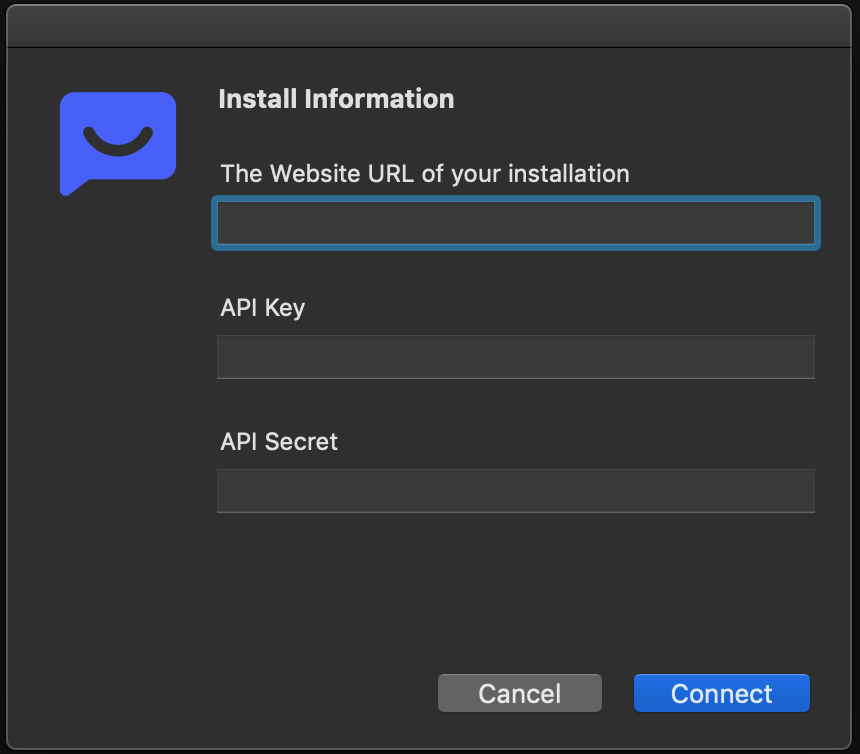Click the dialog's top title bar
This screenshot has width=860, height=754.
pos(430,26)
